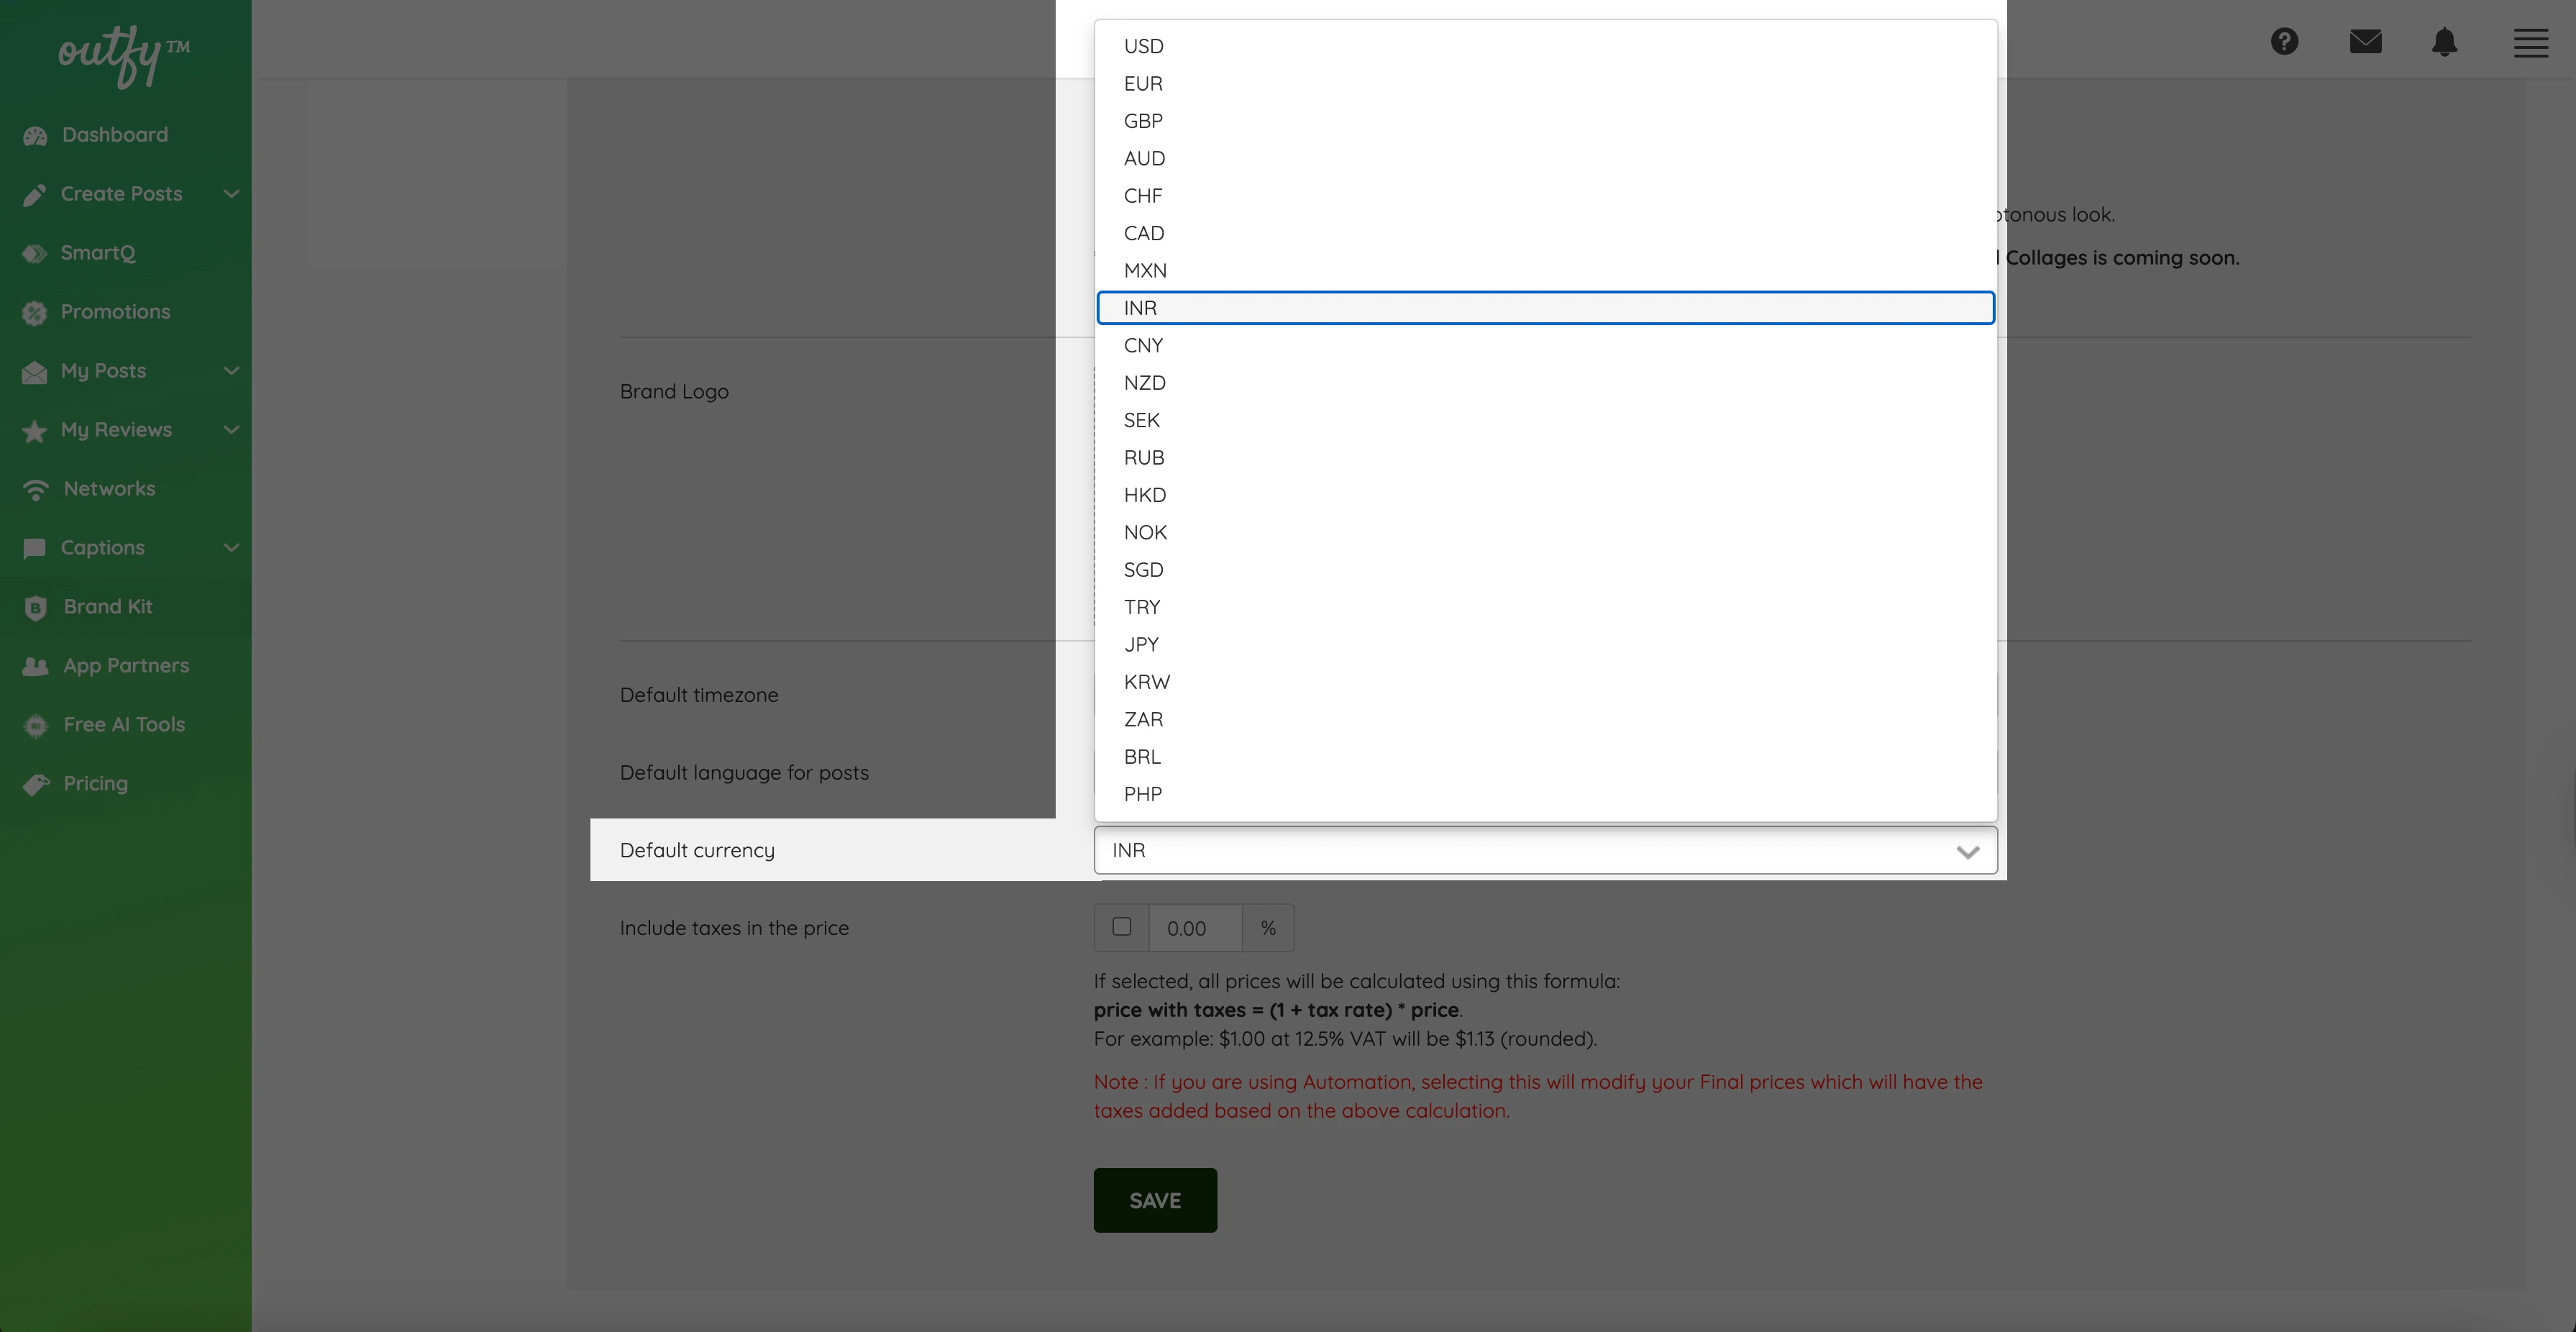Open the mail envelope icon
Screen dimensions: 2576x1332
click(2365, 42)
